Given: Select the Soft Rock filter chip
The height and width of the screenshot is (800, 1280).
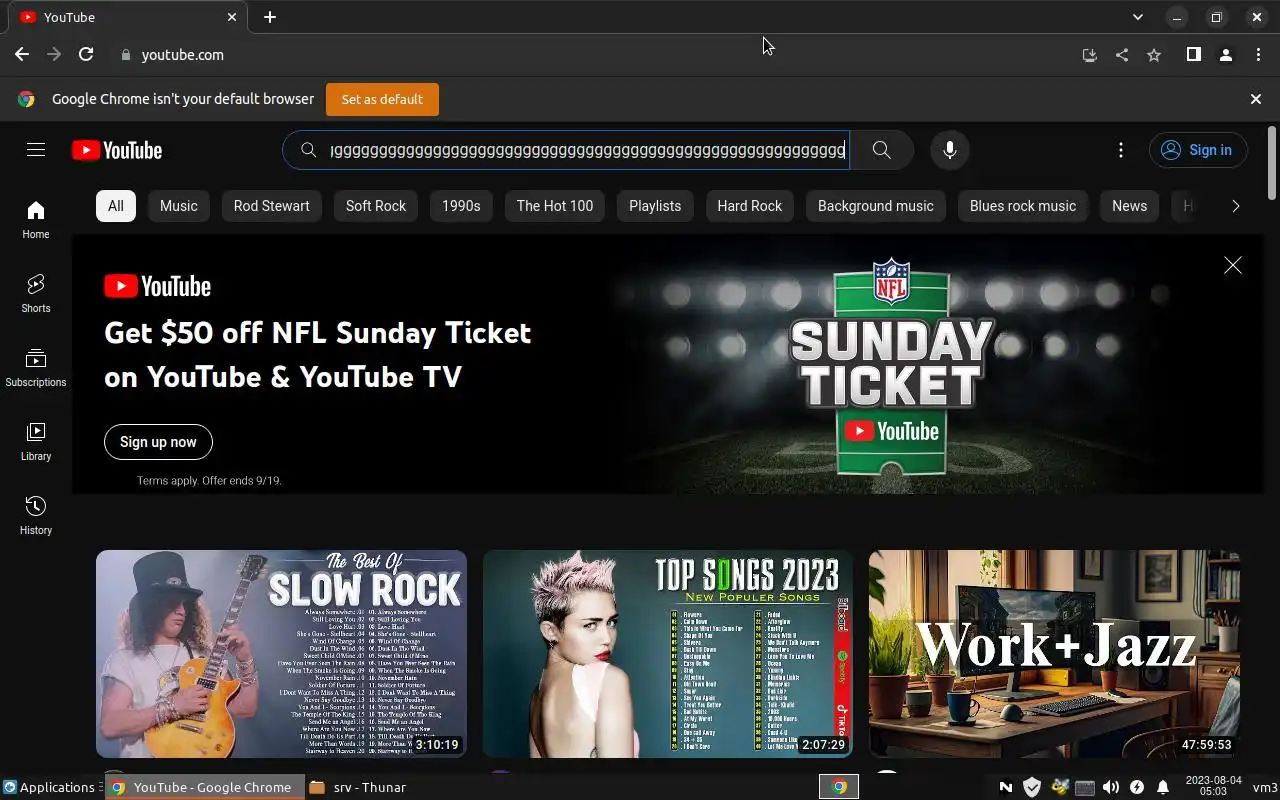Looking at the screenshot, I should [376, 206].
